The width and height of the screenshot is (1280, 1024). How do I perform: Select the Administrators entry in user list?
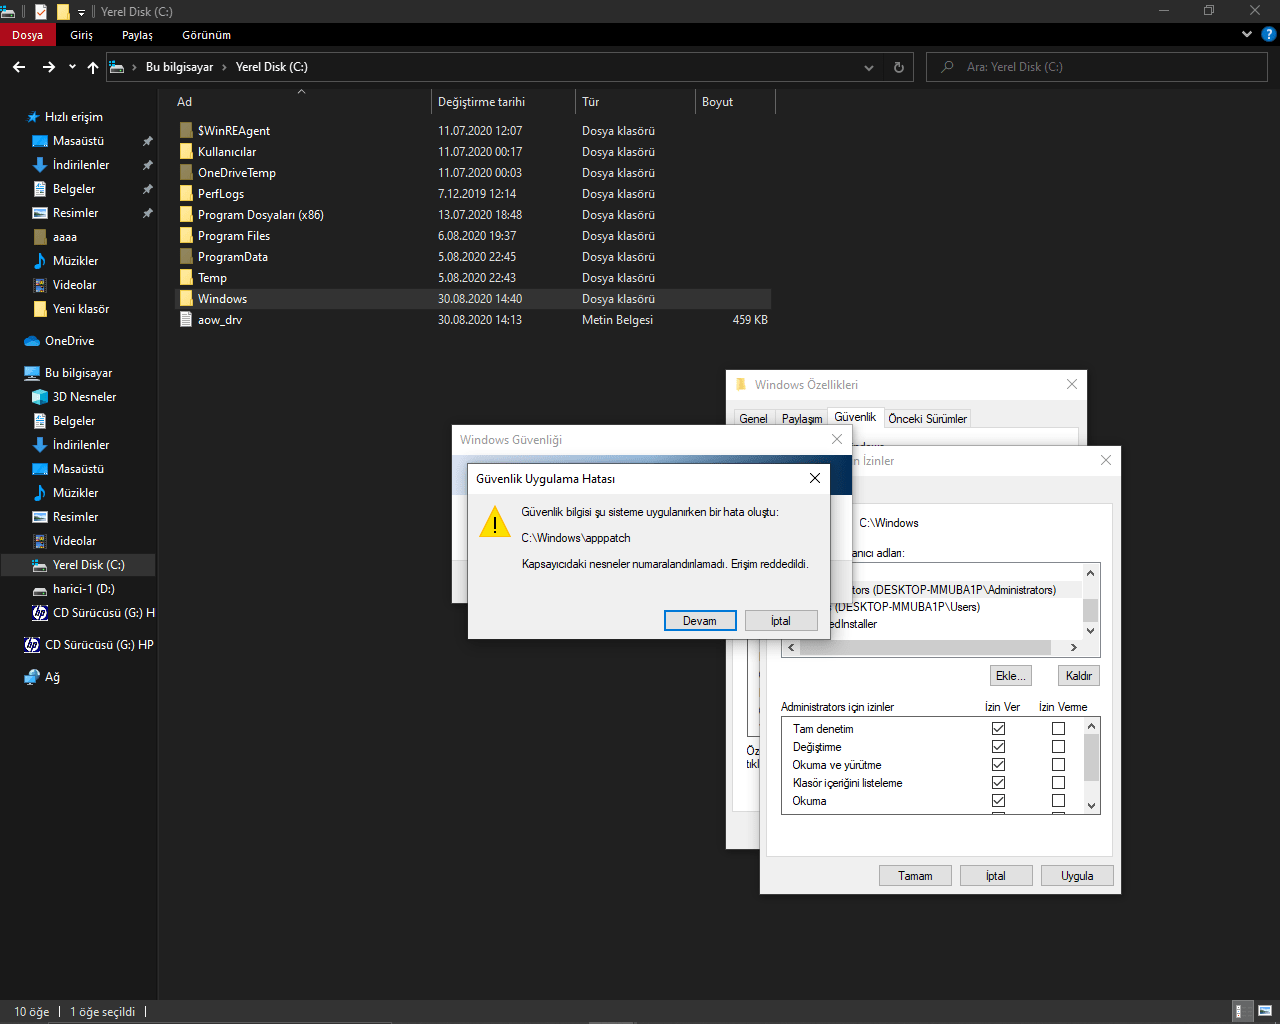[953, 590]
